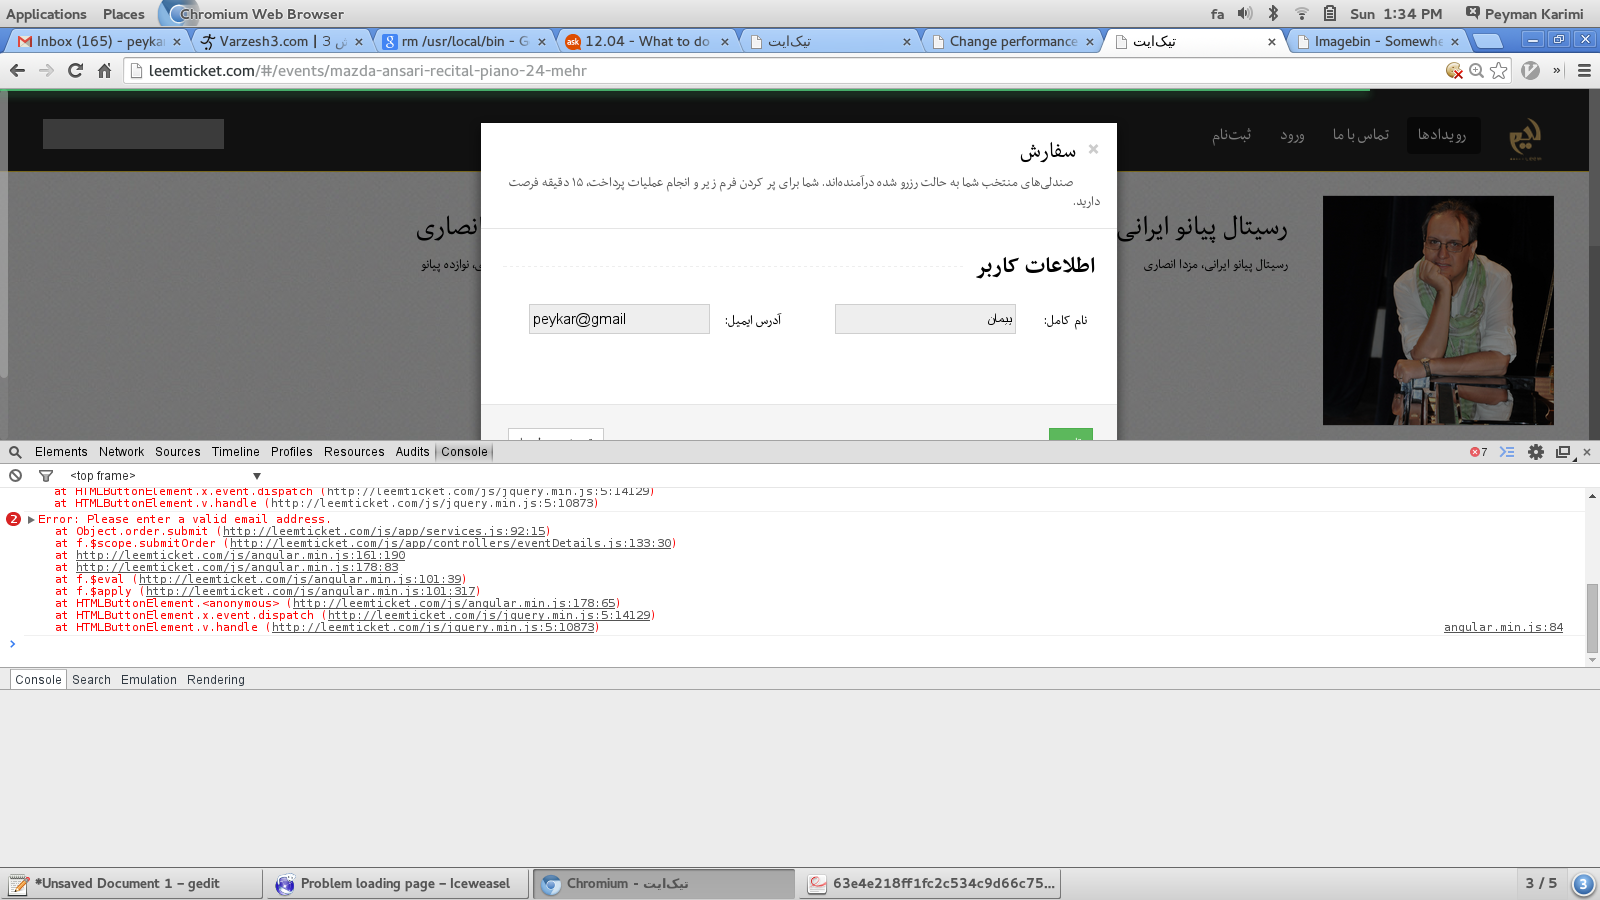Open the eventDetails.js:133:30 stack link
The width and height of the screenshot is (1600, 900).
(450, 543)
